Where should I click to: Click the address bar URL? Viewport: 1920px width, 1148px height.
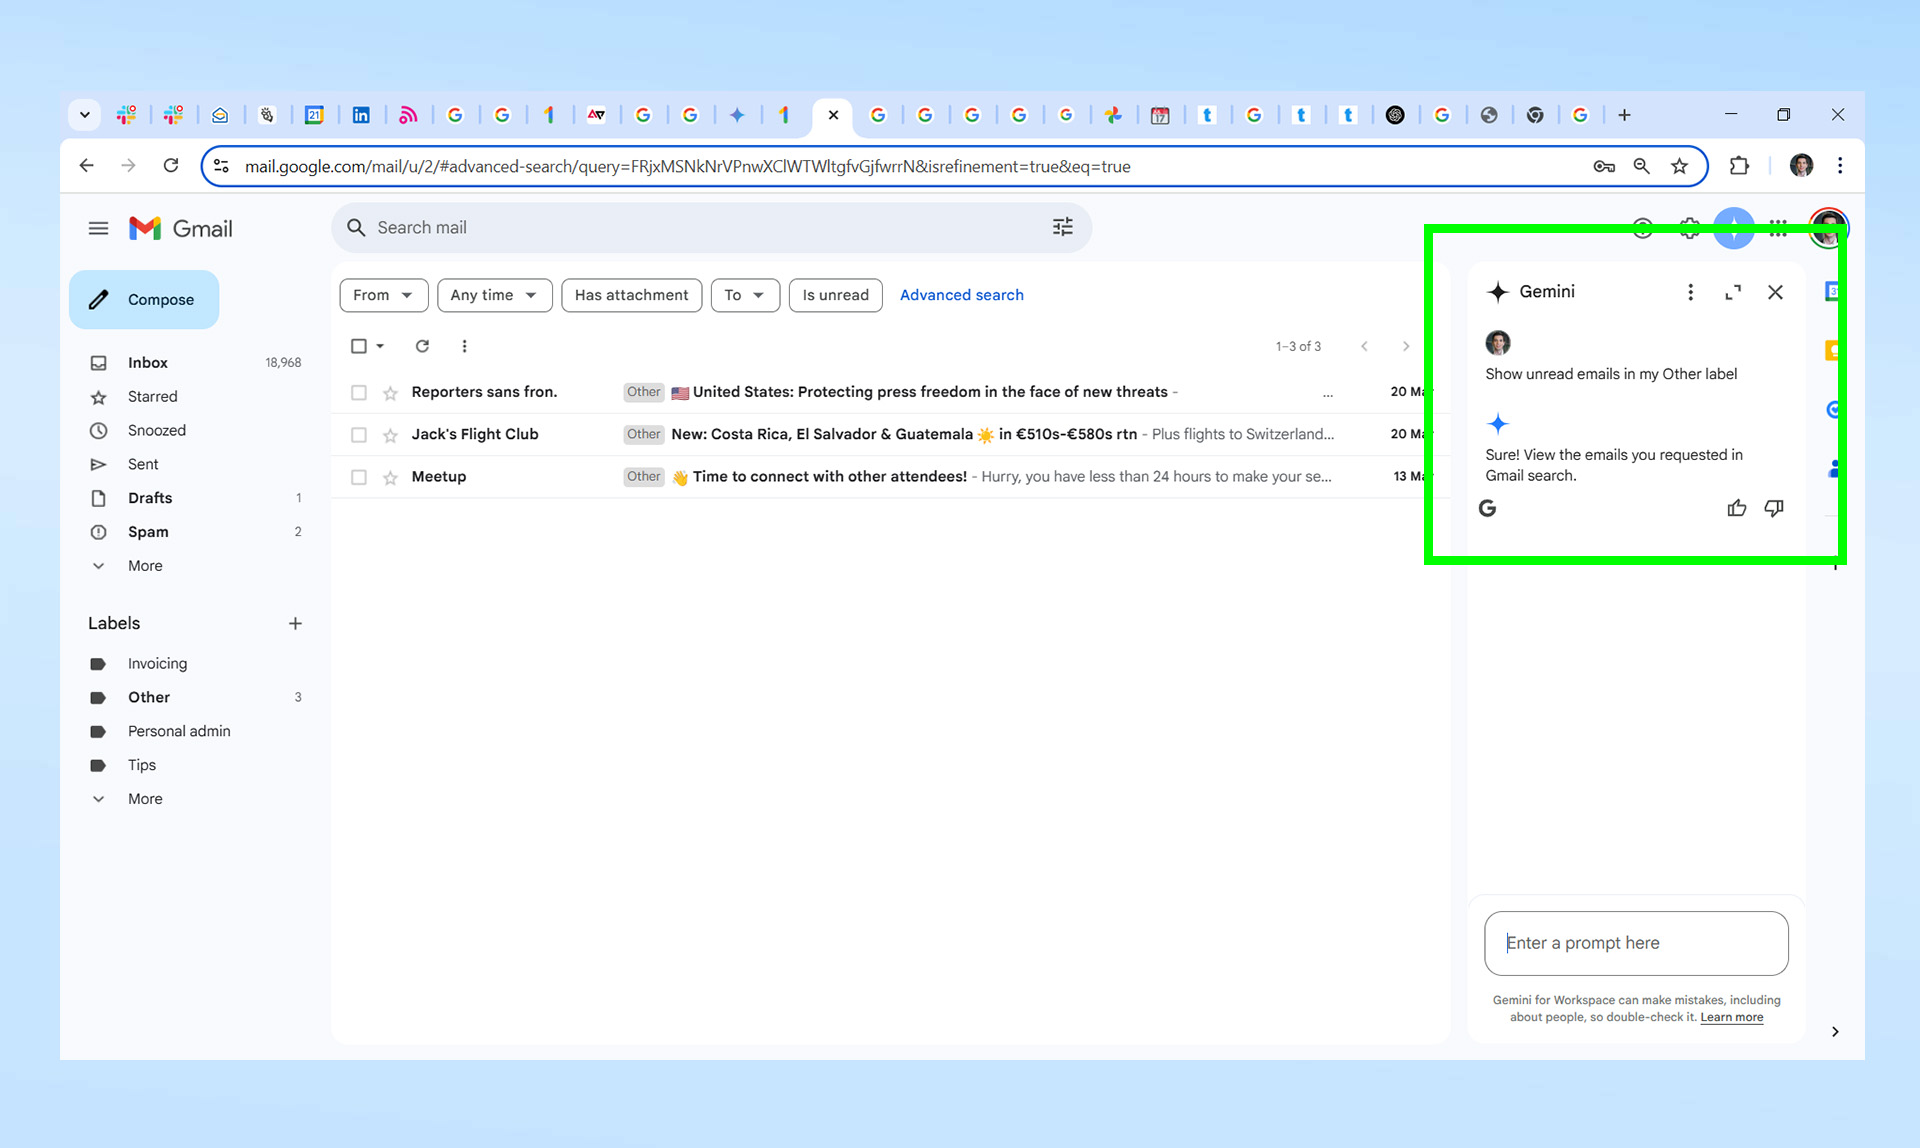point(687,167)
